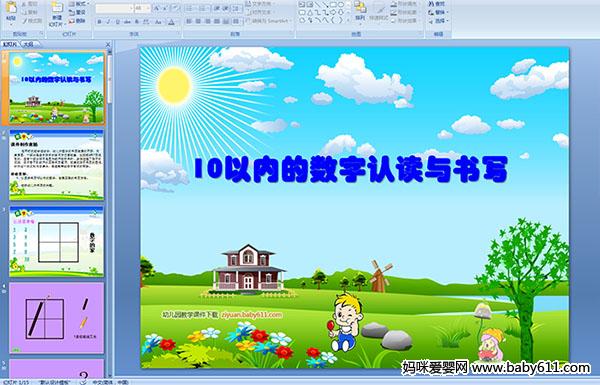
Task: Open the Numbering list dropdown
Action: pyautogui.click(x=204, y=8)
